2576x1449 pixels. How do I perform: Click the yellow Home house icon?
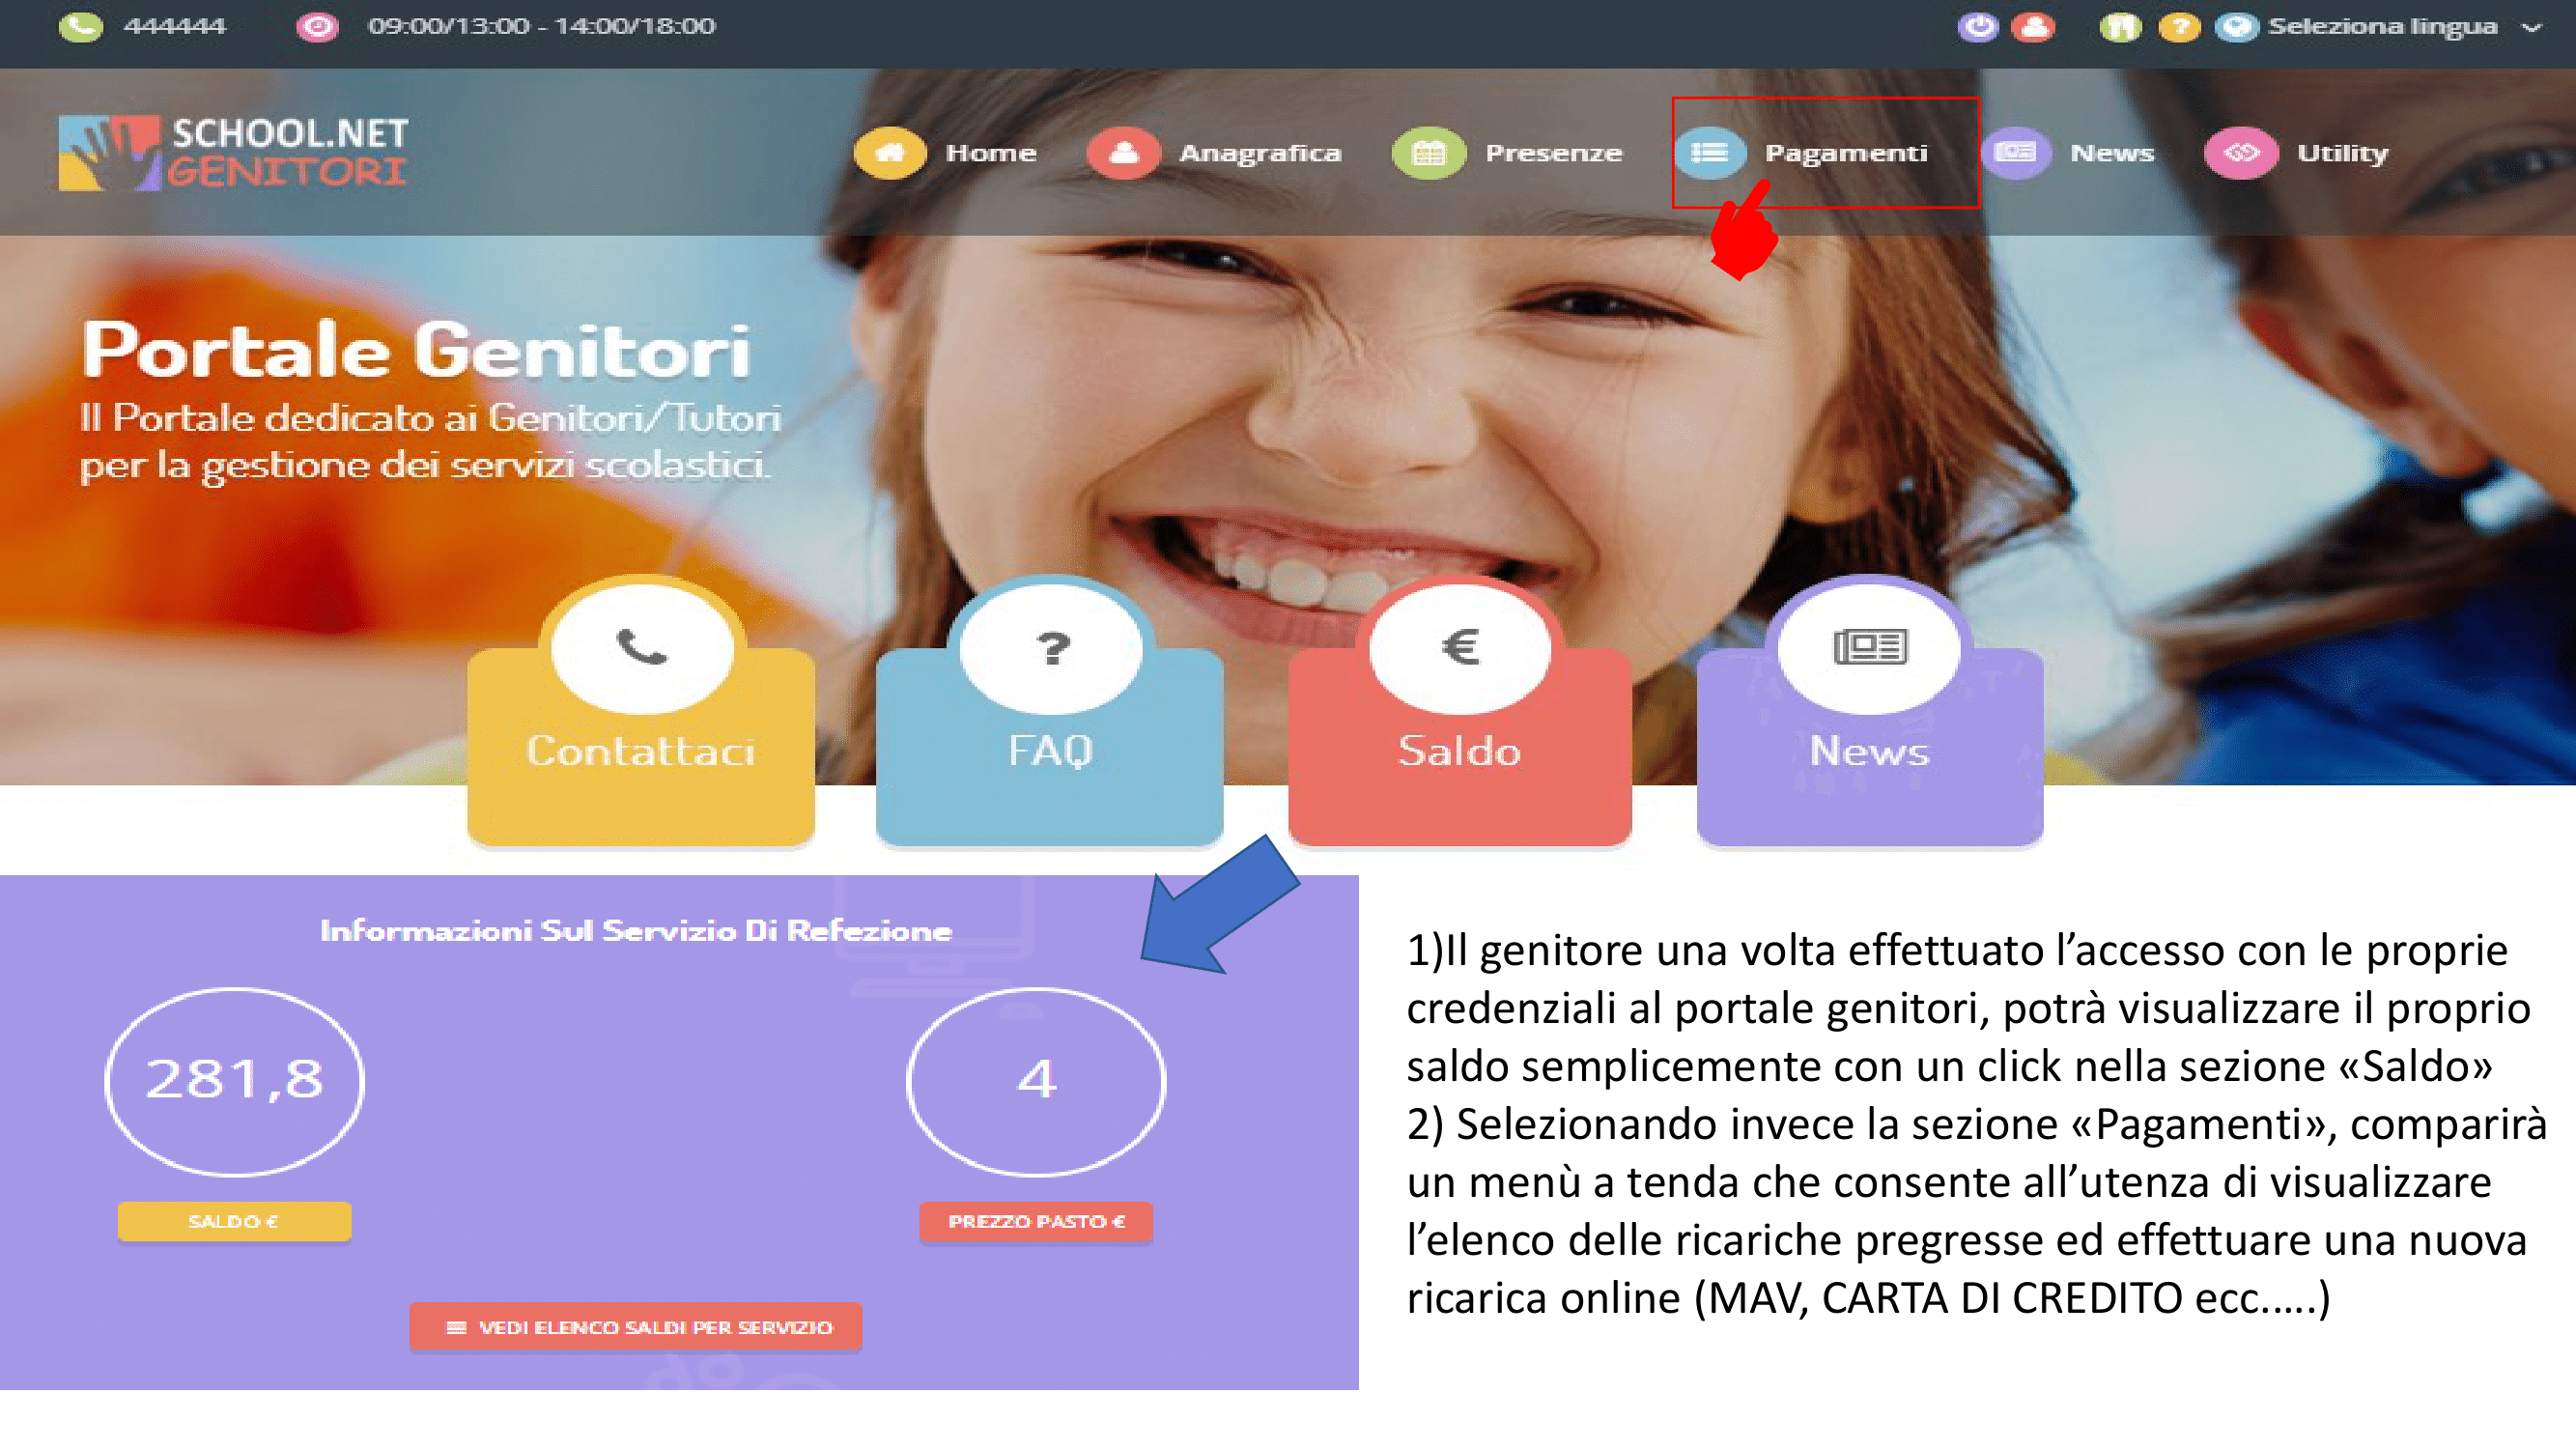tap(890, 153)
